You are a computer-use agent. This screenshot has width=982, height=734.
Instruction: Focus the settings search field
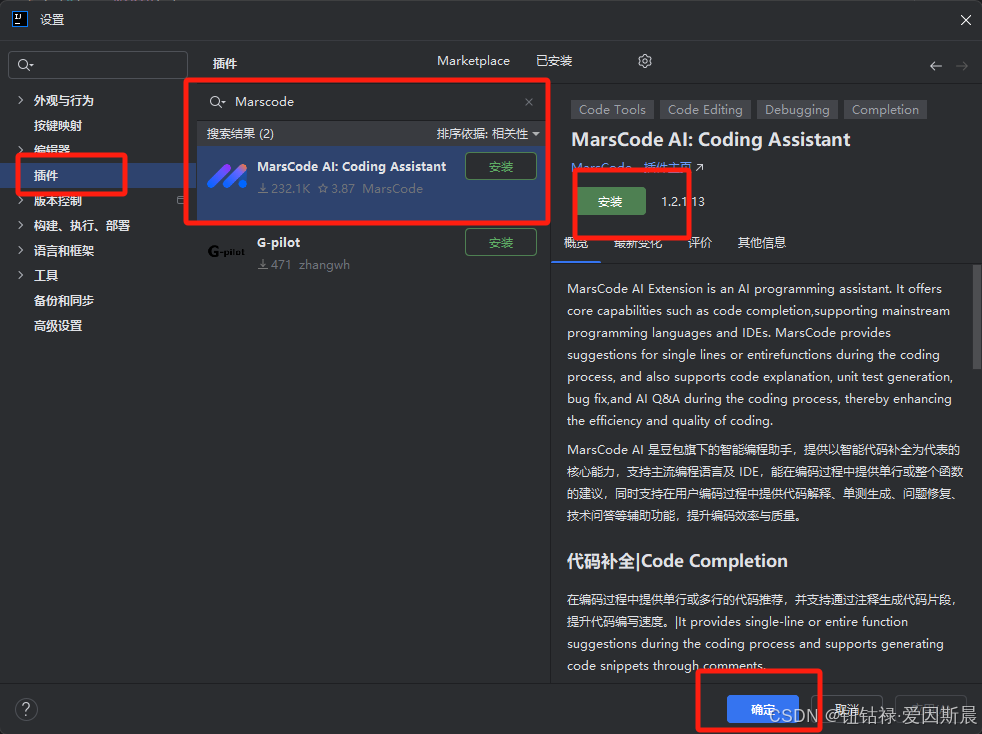tap(98, 65)
